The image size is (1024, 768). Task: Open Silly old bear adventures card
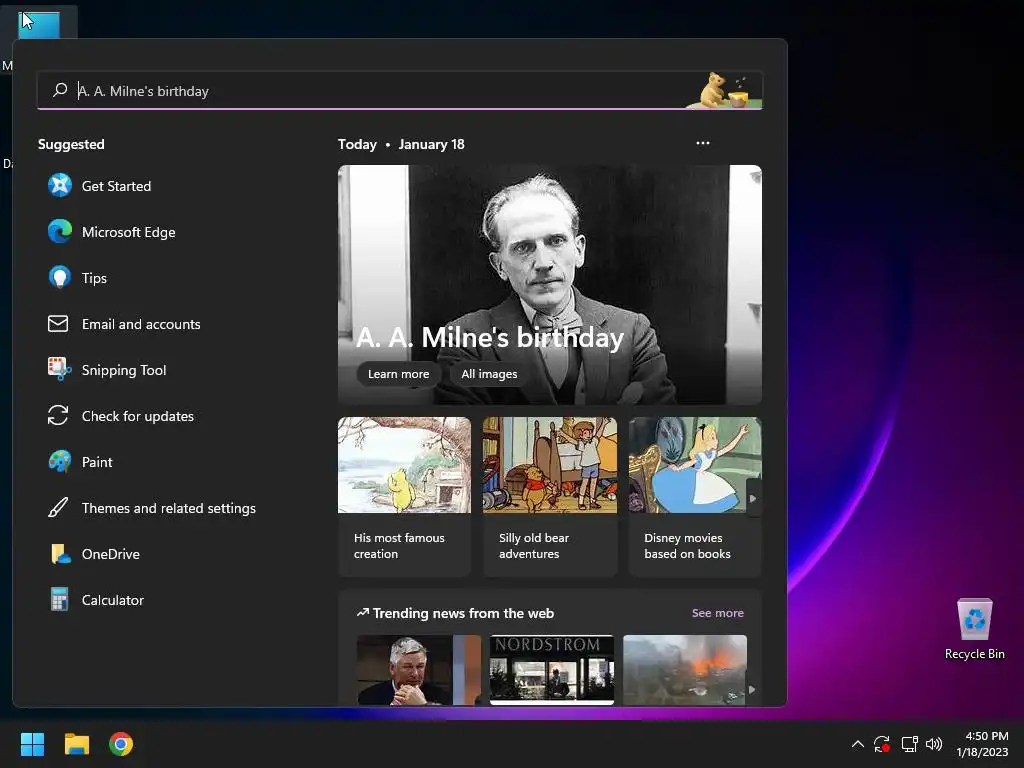point(550,497)
